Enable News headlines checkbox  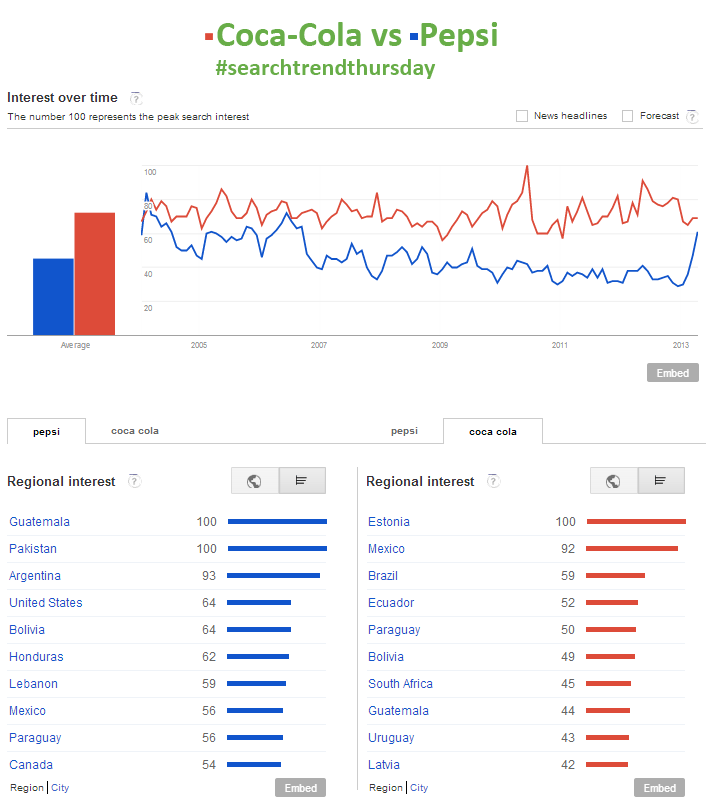tap(522, 116)
